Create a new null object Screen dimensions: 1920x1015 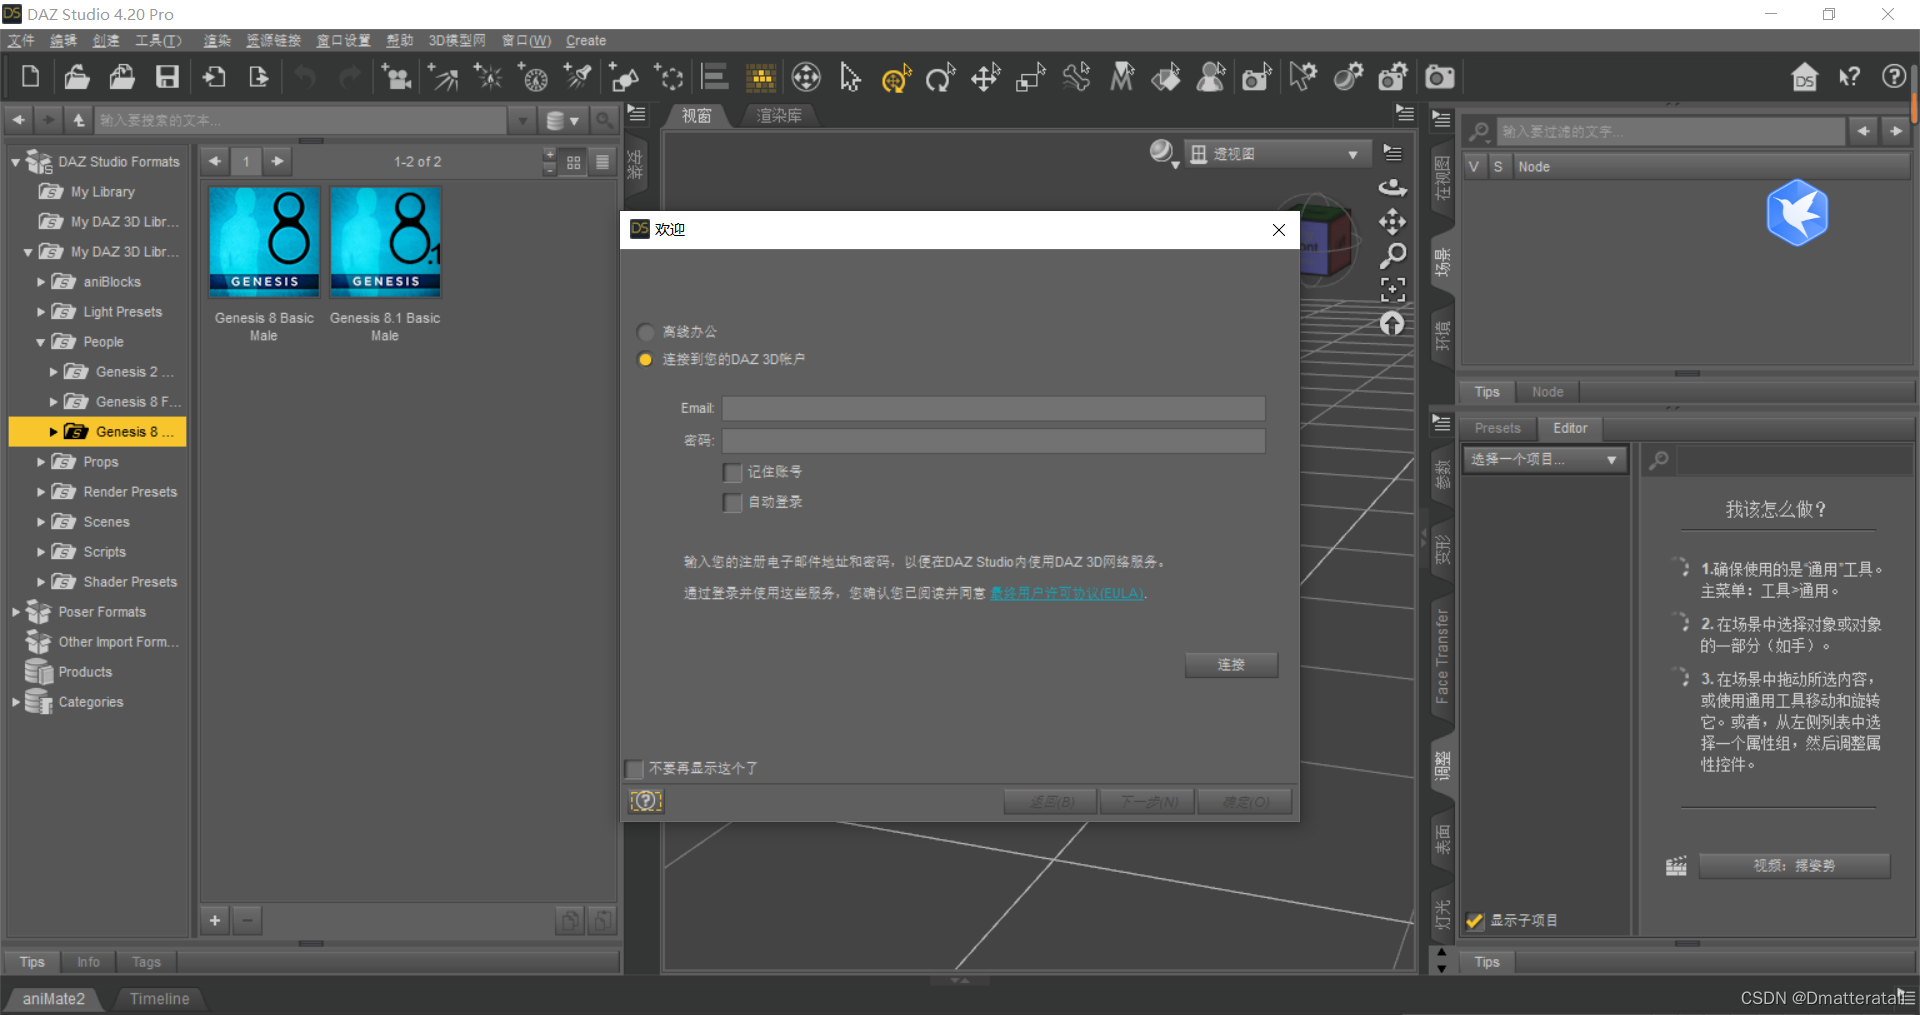tap(669, 77)
